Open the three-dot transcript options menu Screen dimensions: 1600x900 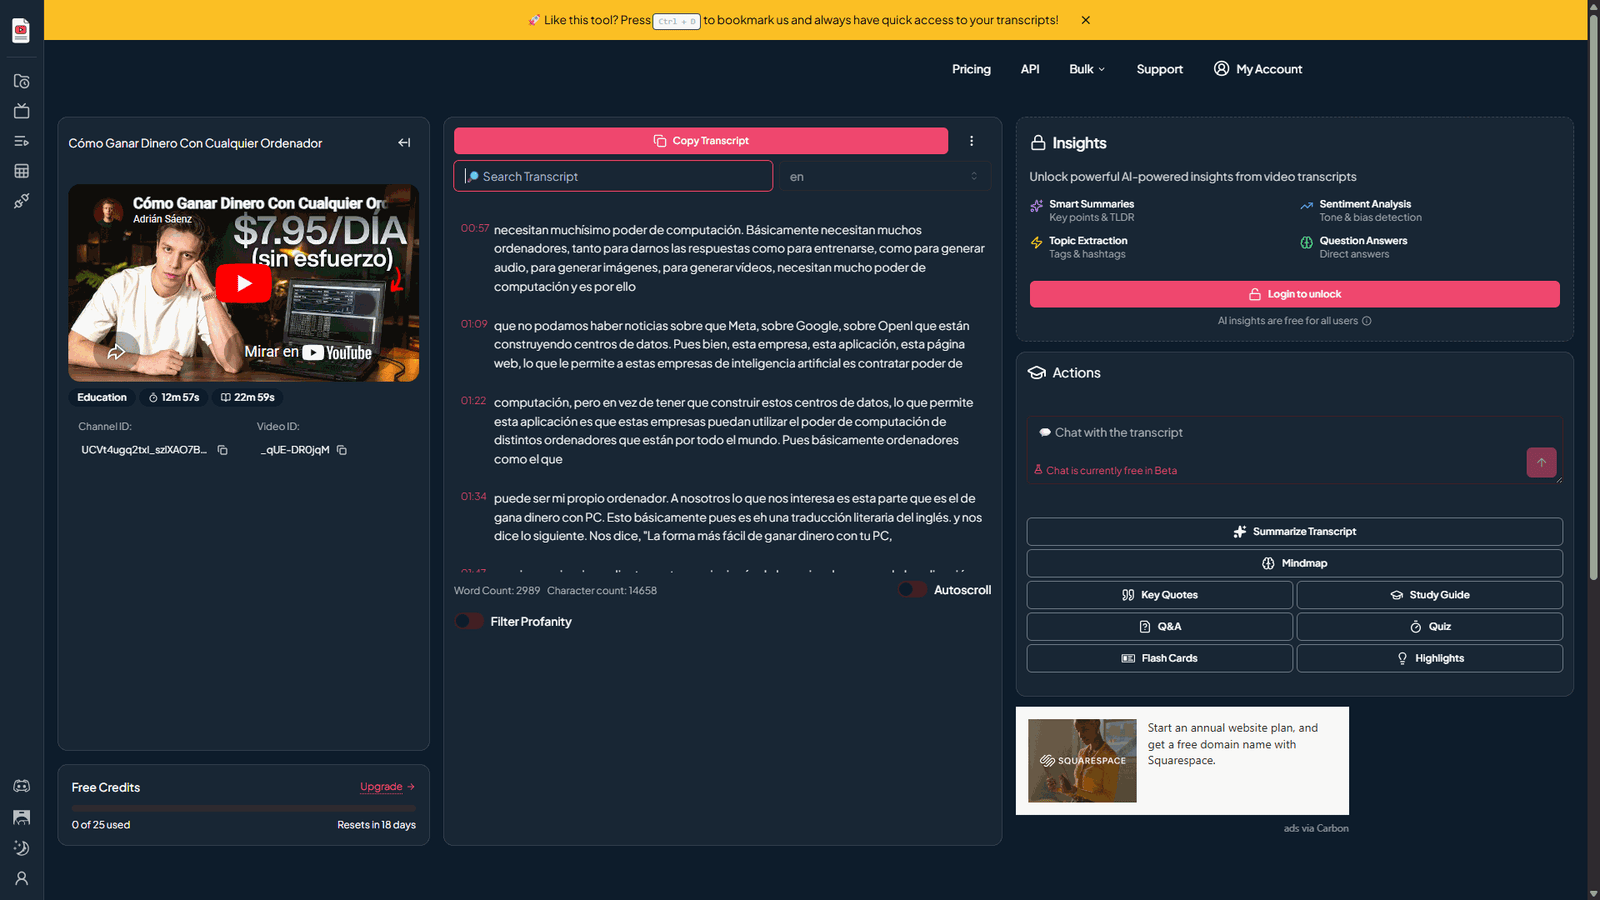click(x=971, y=141)
